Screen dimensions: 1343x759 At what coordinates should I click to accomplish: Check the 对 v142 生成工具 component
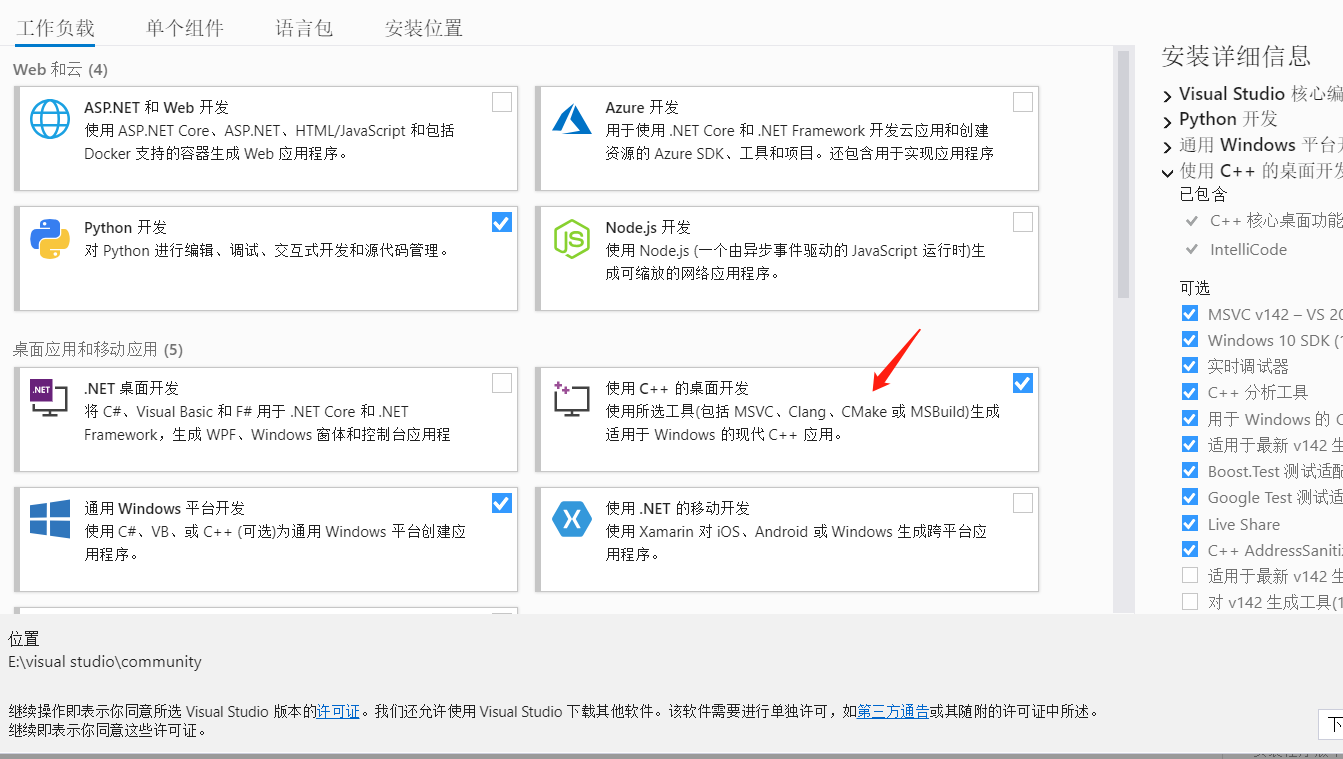pos(1190,601)
